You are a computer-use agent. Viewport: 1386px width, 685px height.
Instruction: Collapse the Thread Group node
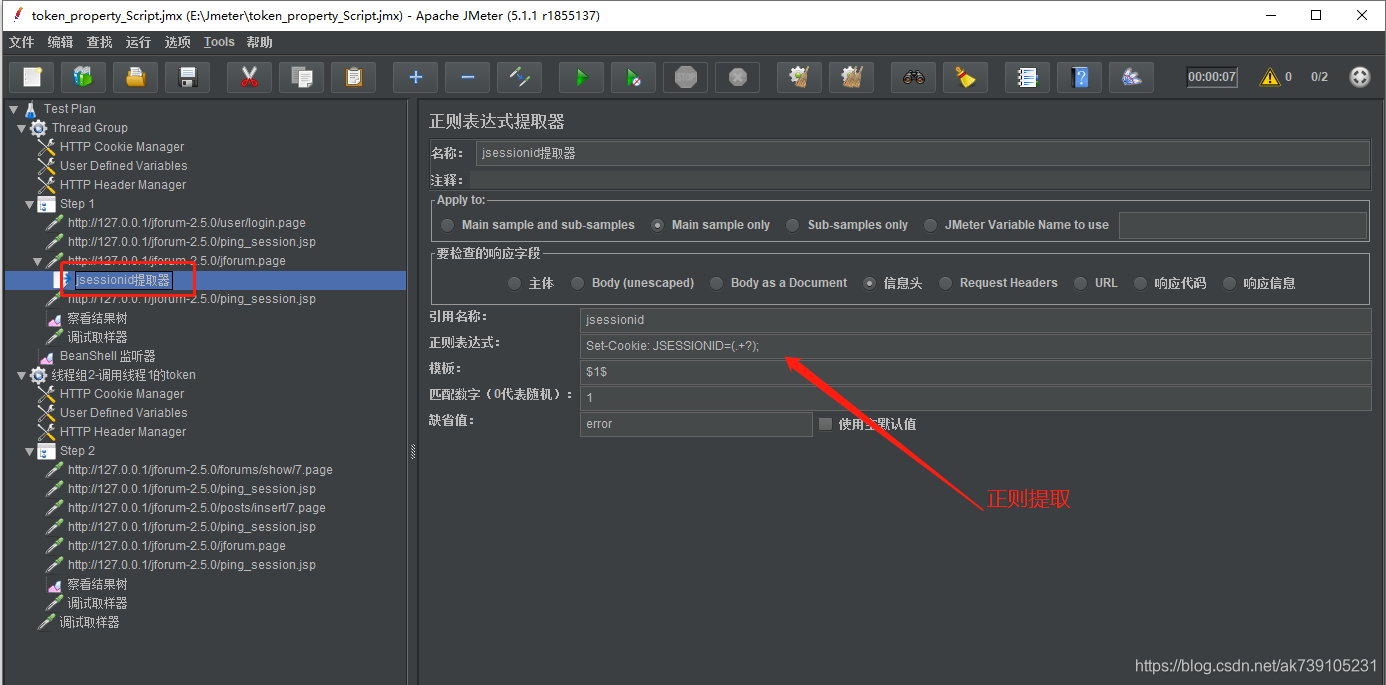(x=21, y=127)
